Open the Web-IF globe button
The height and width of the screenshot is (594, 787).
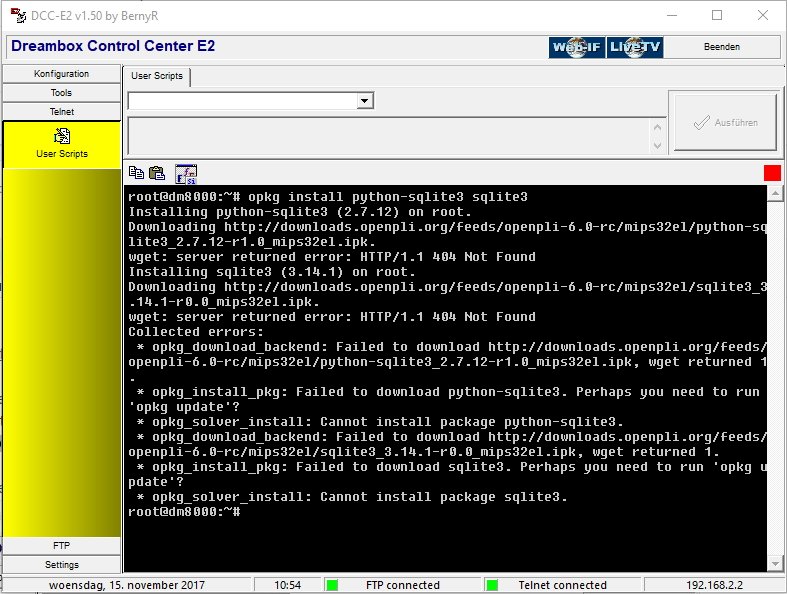click(x=577, y=47)
